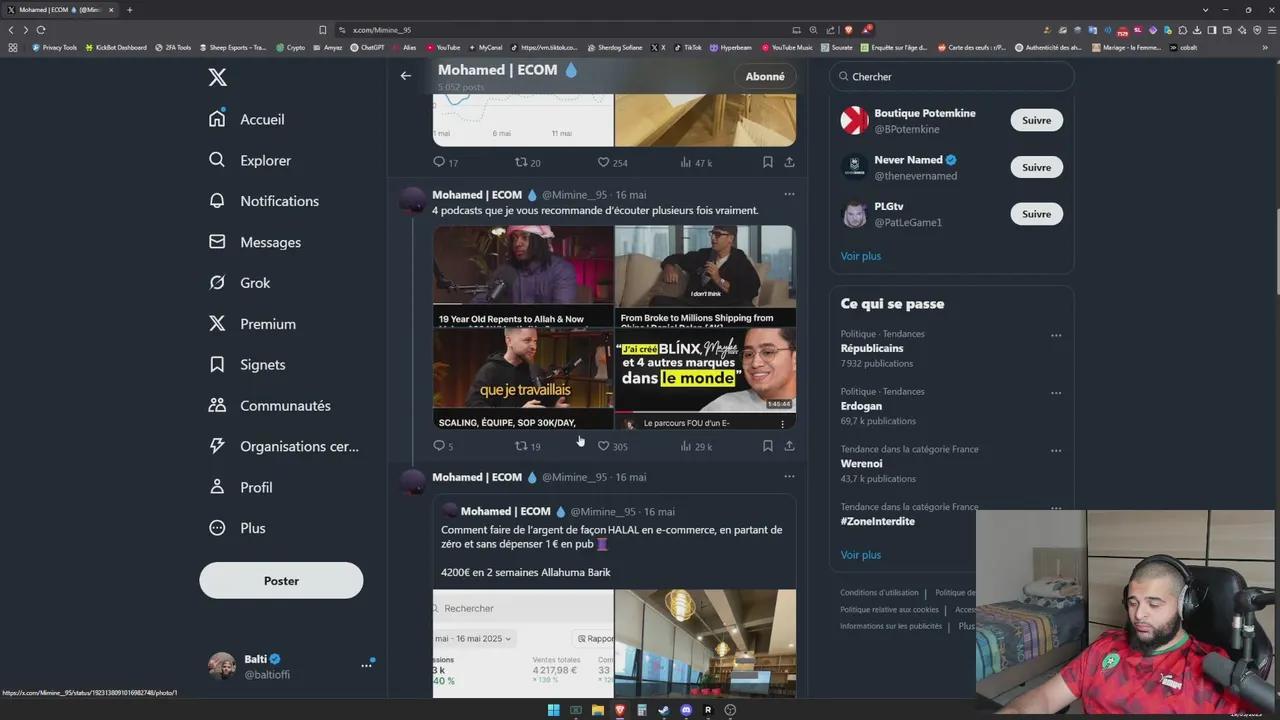Open the Premium page
Image resolution: width=1280 pixels, height=720 pixels.
[x=252, y=324]
